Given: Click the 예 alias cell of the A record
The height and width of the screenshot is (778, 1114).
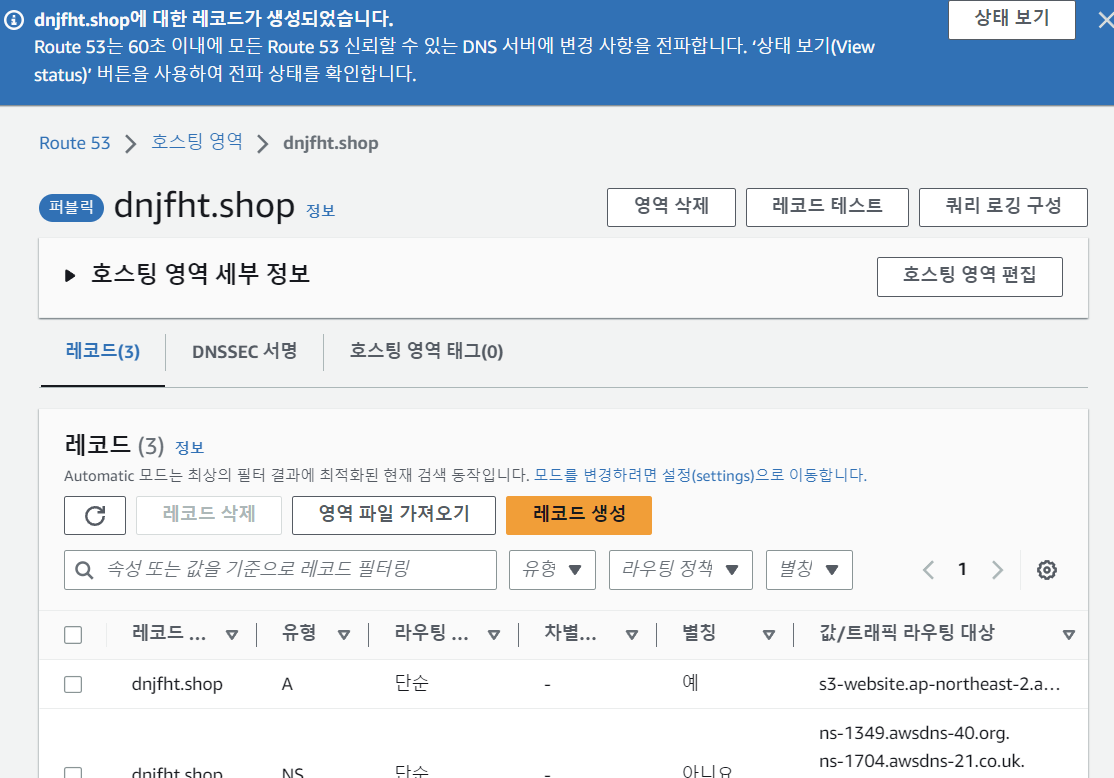Looking at the screenshot, I should pyautogui.click(x=691, y=684).
